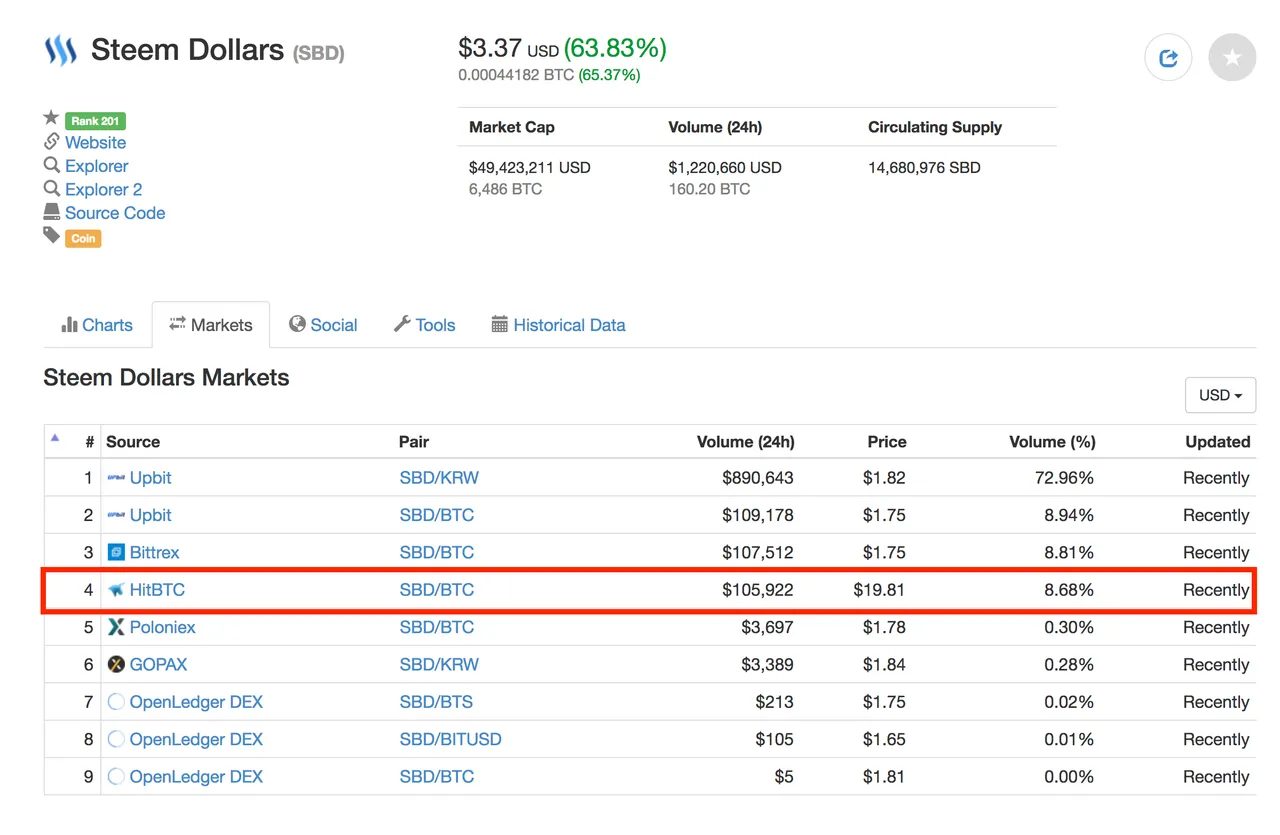The image size is (1280, 835).
Task: Open OpenLedger DEX link in row 8
Action: point(196,739)
